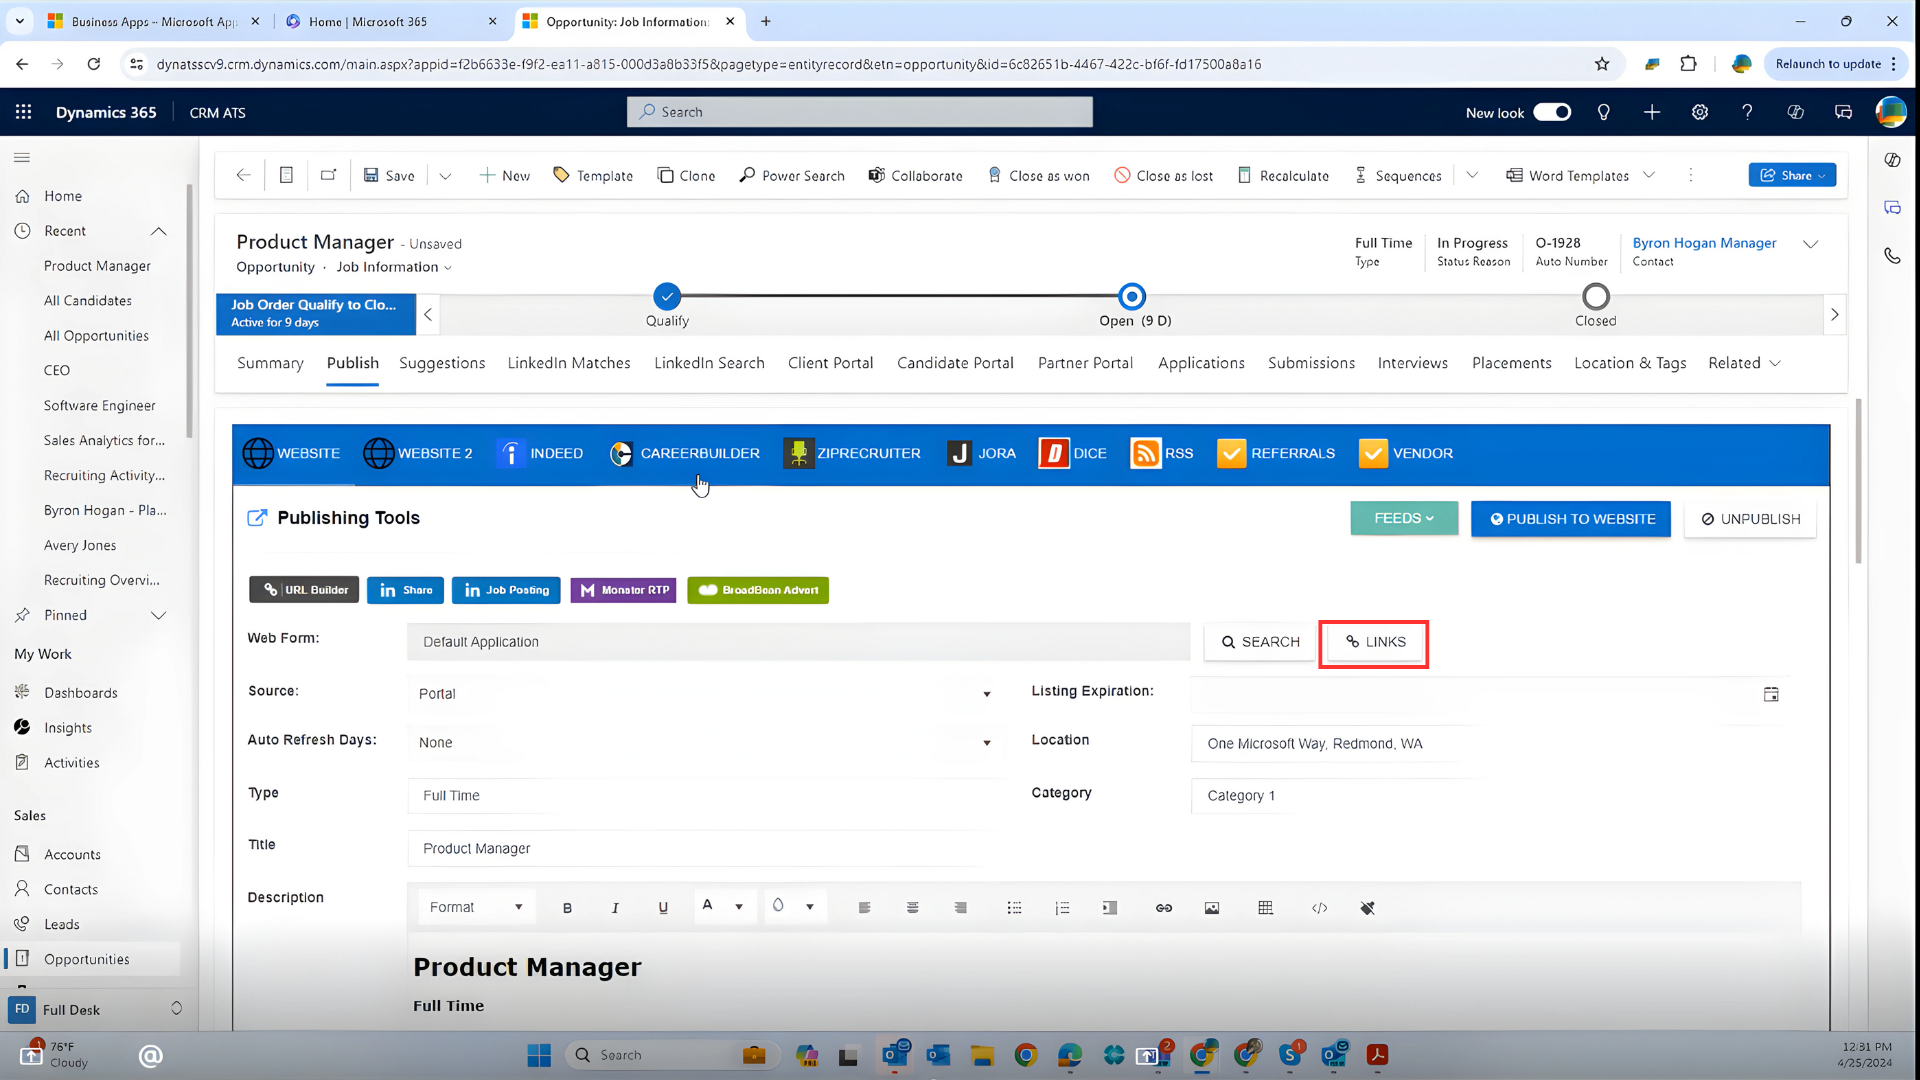The height and width of the screenshot is (1080, 1920).
Task: Open the Job Information form selector
Action: [x=394, y=267]
